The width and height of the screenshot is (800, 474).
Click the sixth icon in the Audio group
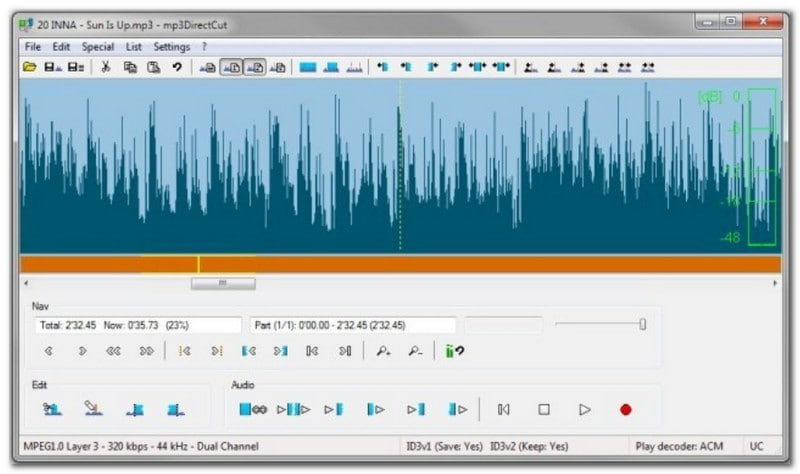tap(458, 409)
